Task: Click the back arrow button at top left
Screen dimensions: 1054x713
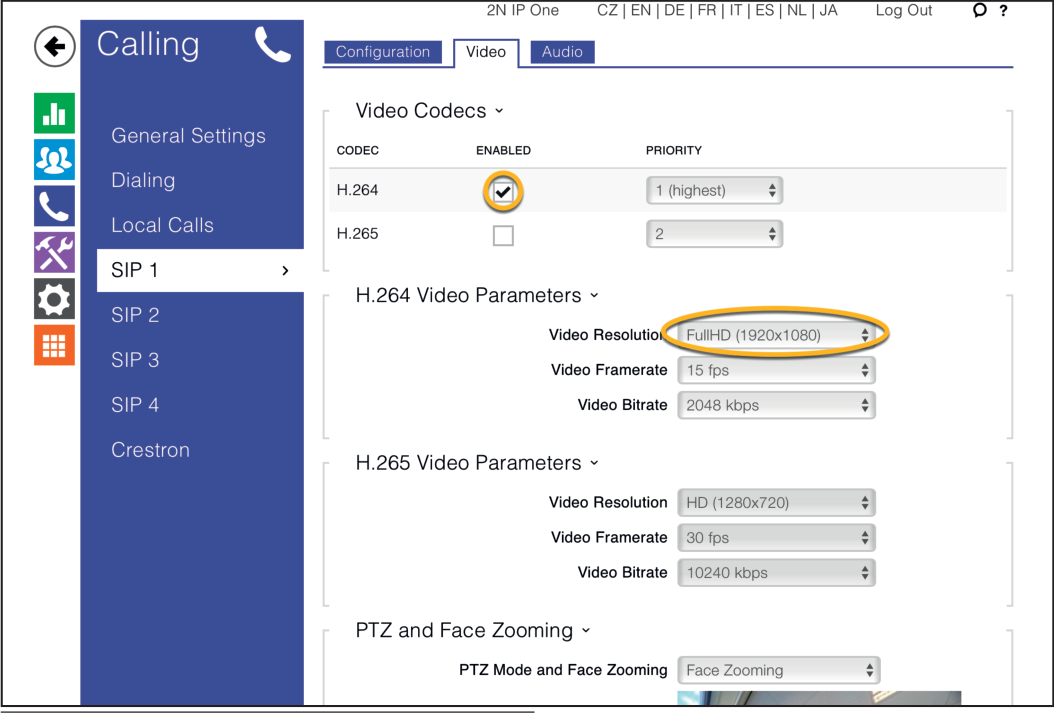Action: point(54,47)
